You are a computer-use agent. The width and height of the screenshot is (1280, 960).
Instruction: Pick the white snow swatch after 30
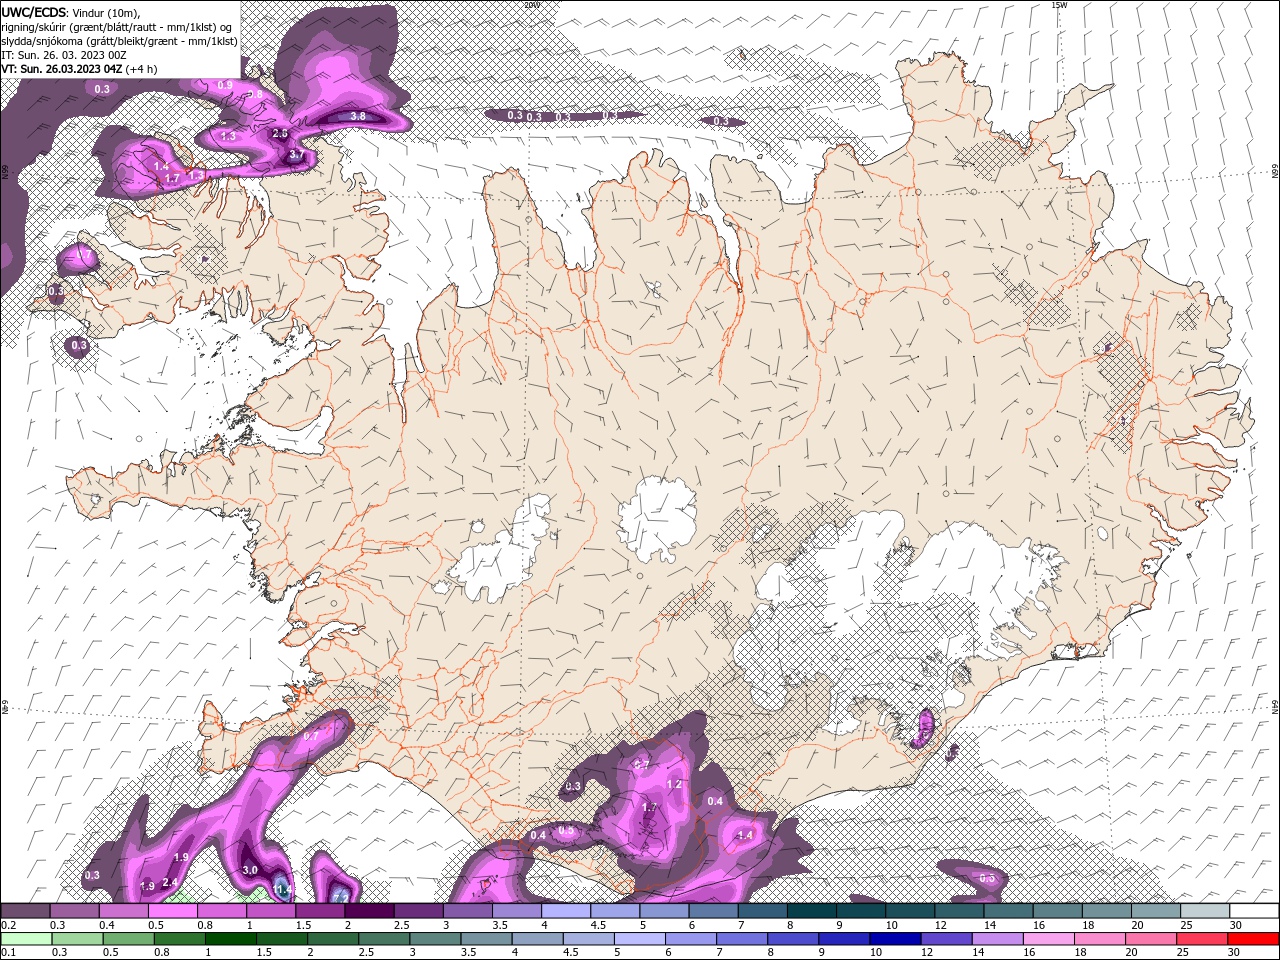tap(1254, 911)
